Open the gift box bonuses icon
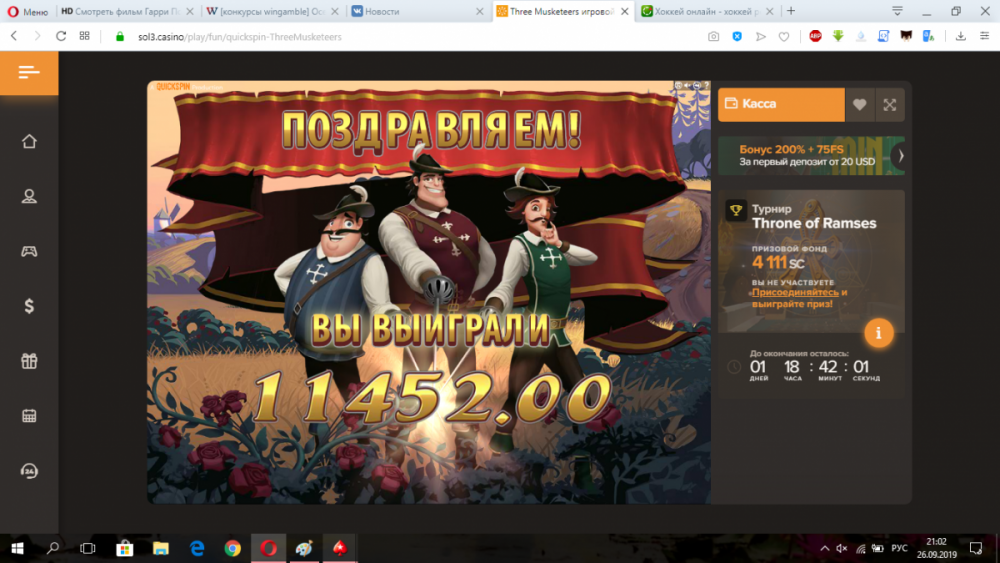1000x563 pixels. click(29, 361)
